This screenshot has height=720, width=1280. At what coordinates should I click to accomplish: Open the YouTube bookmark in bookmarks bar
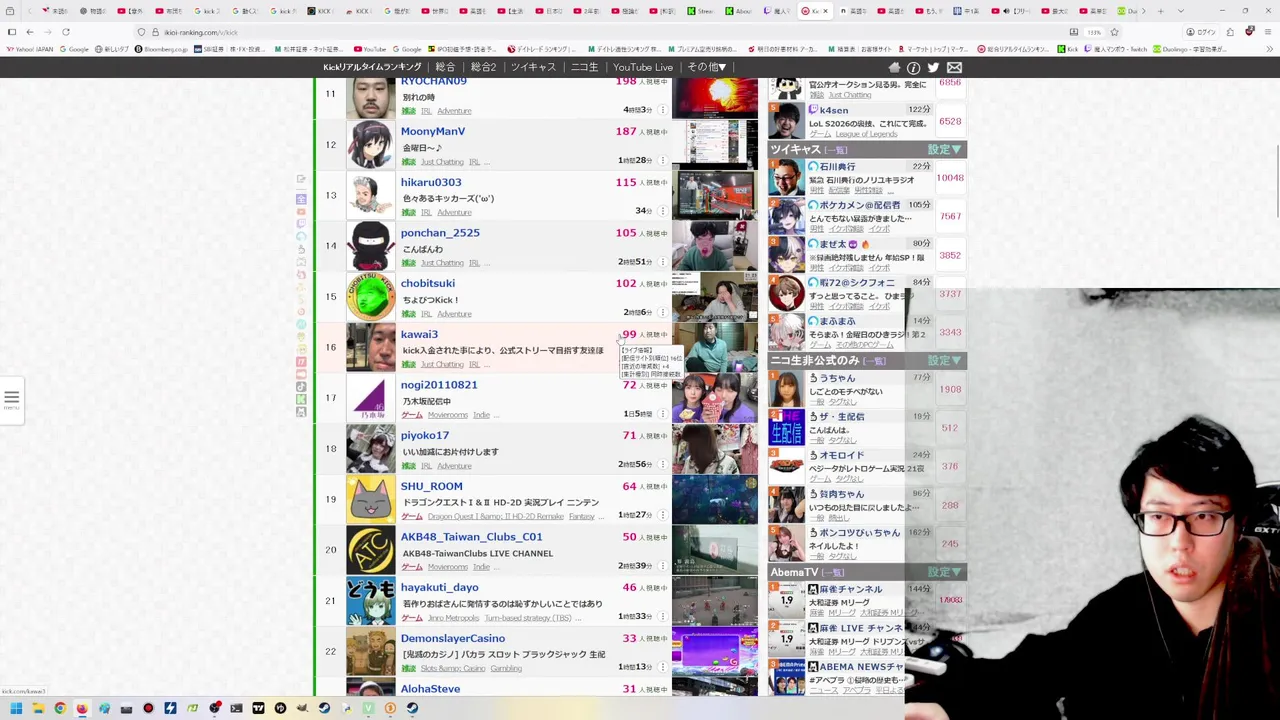[x=370, y=49]
